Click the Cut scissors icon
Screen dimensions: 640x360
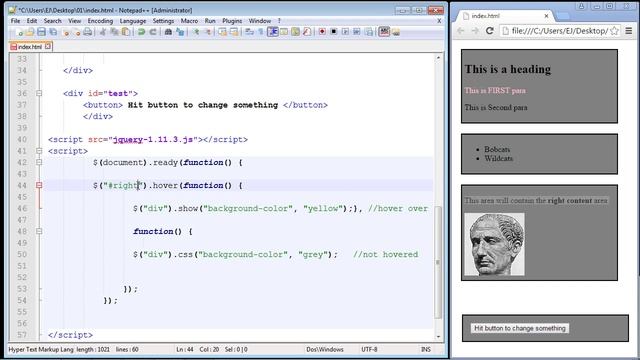click(103, 32)
